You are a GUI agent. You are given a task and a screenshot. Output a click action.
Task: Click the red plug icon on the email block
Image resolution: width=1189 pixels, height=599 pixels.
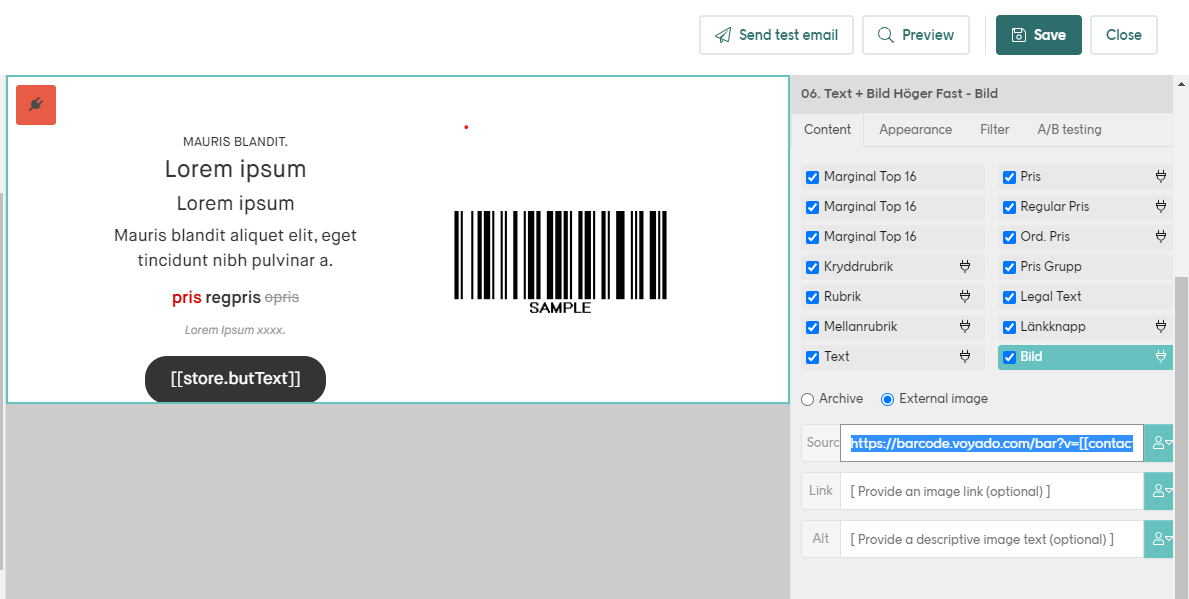click(36, 104)
